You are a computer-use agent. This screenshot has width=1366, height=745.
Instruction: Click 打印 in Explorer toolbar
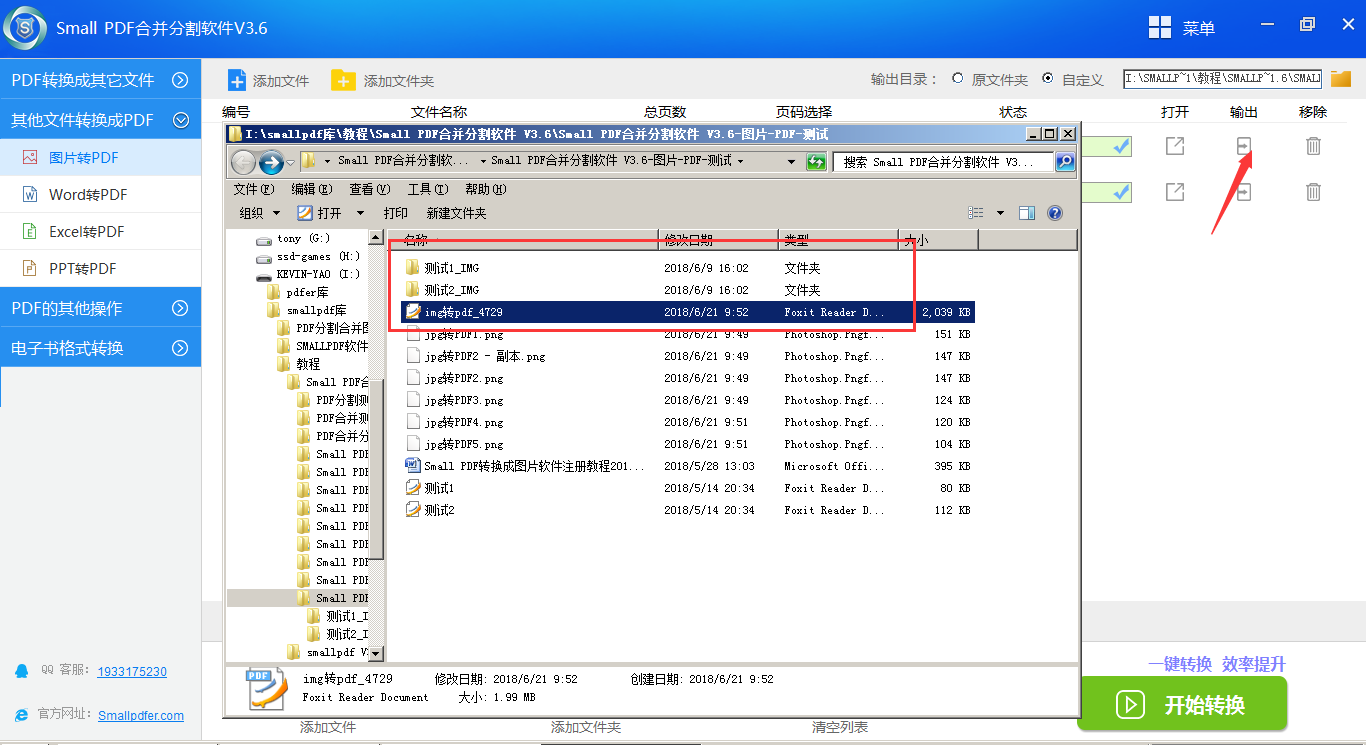click(x=396, y=213)
